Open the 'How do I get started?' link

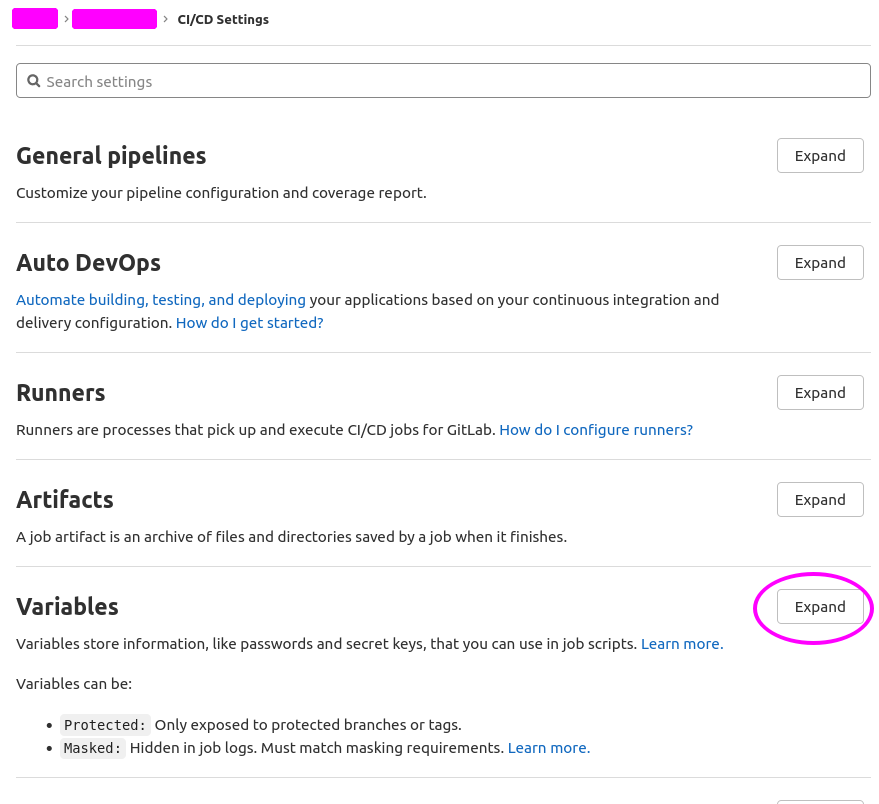point(250,323)
